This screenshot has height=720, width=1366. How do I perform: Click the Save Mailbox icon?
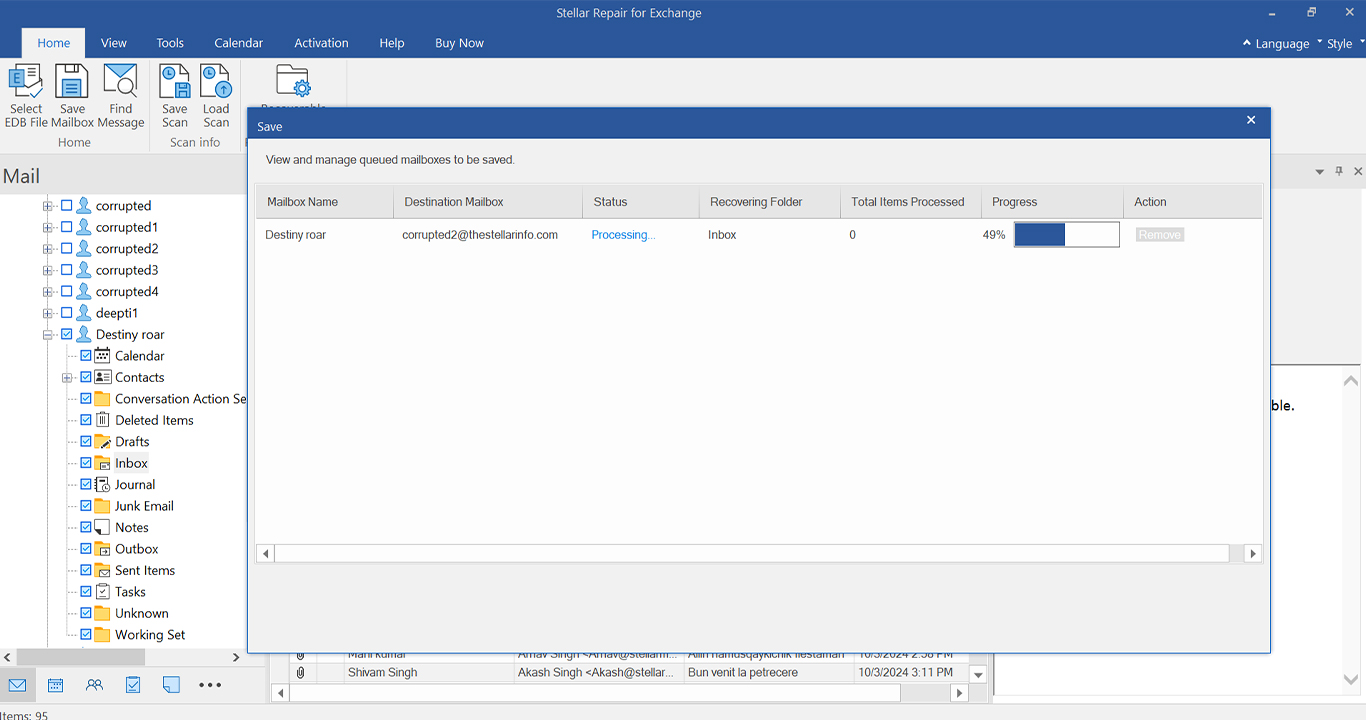pos(72,80)
